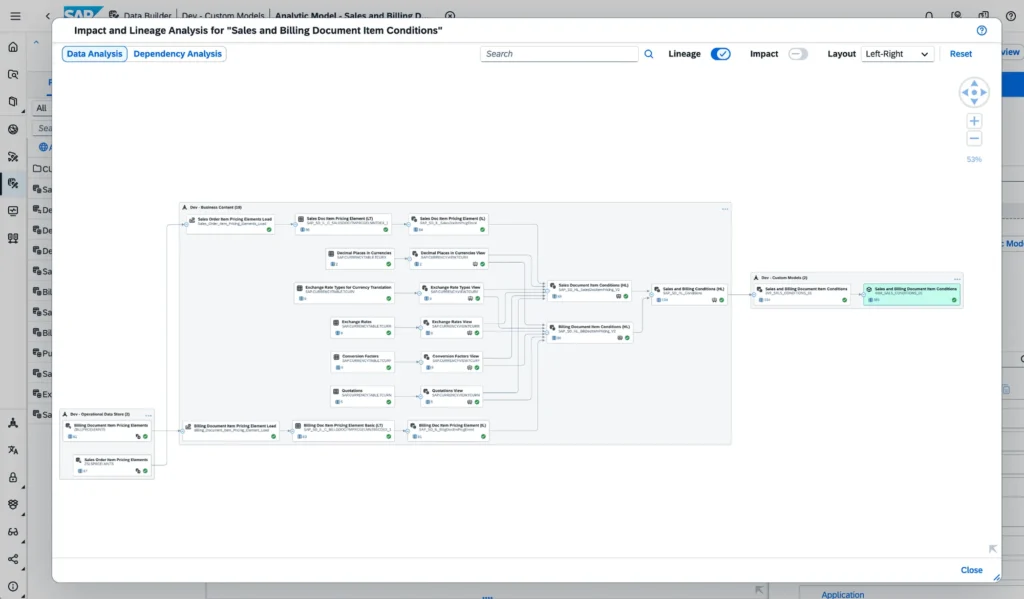Image resolution: width=1024 pixels, height=599 pixels.
Task: Open the Layout Left-Right dropdown
Action: click(897, 54)
